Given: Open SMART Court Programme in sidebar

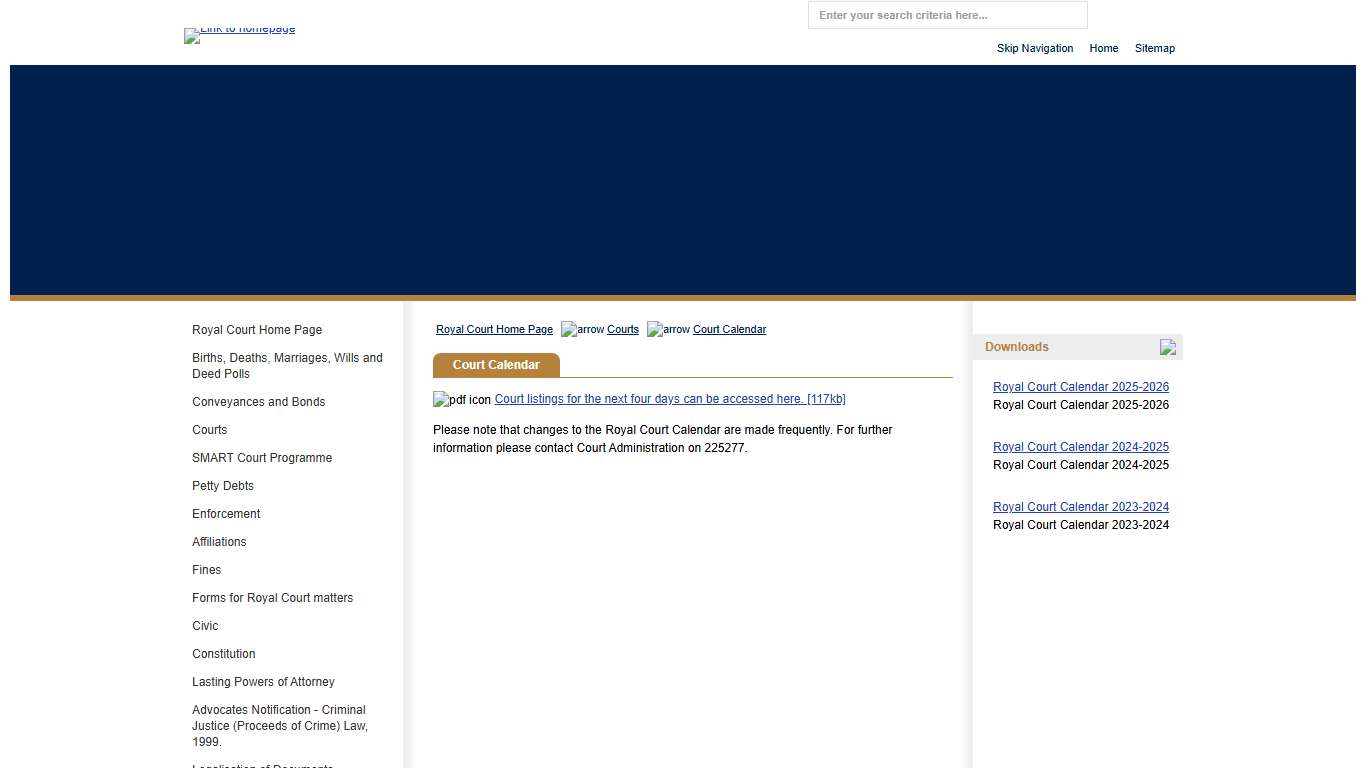Looking at the screenshot, I should [262, 458].
